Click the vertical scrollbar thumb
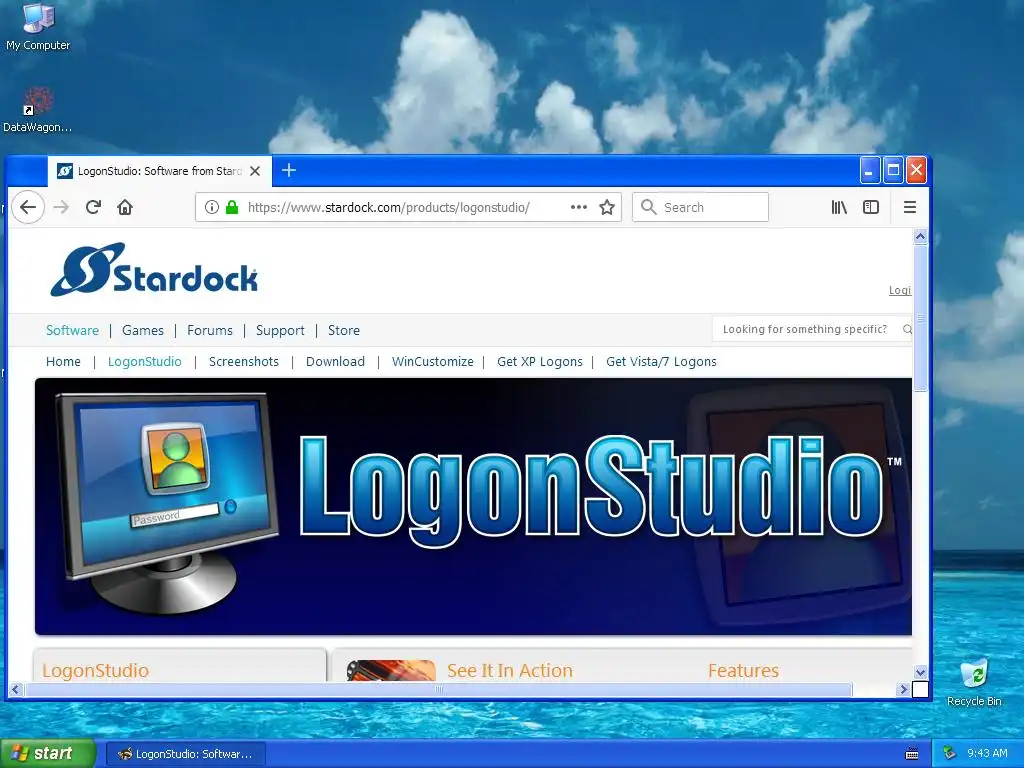The image size is (1024, 768). point(920,318)
